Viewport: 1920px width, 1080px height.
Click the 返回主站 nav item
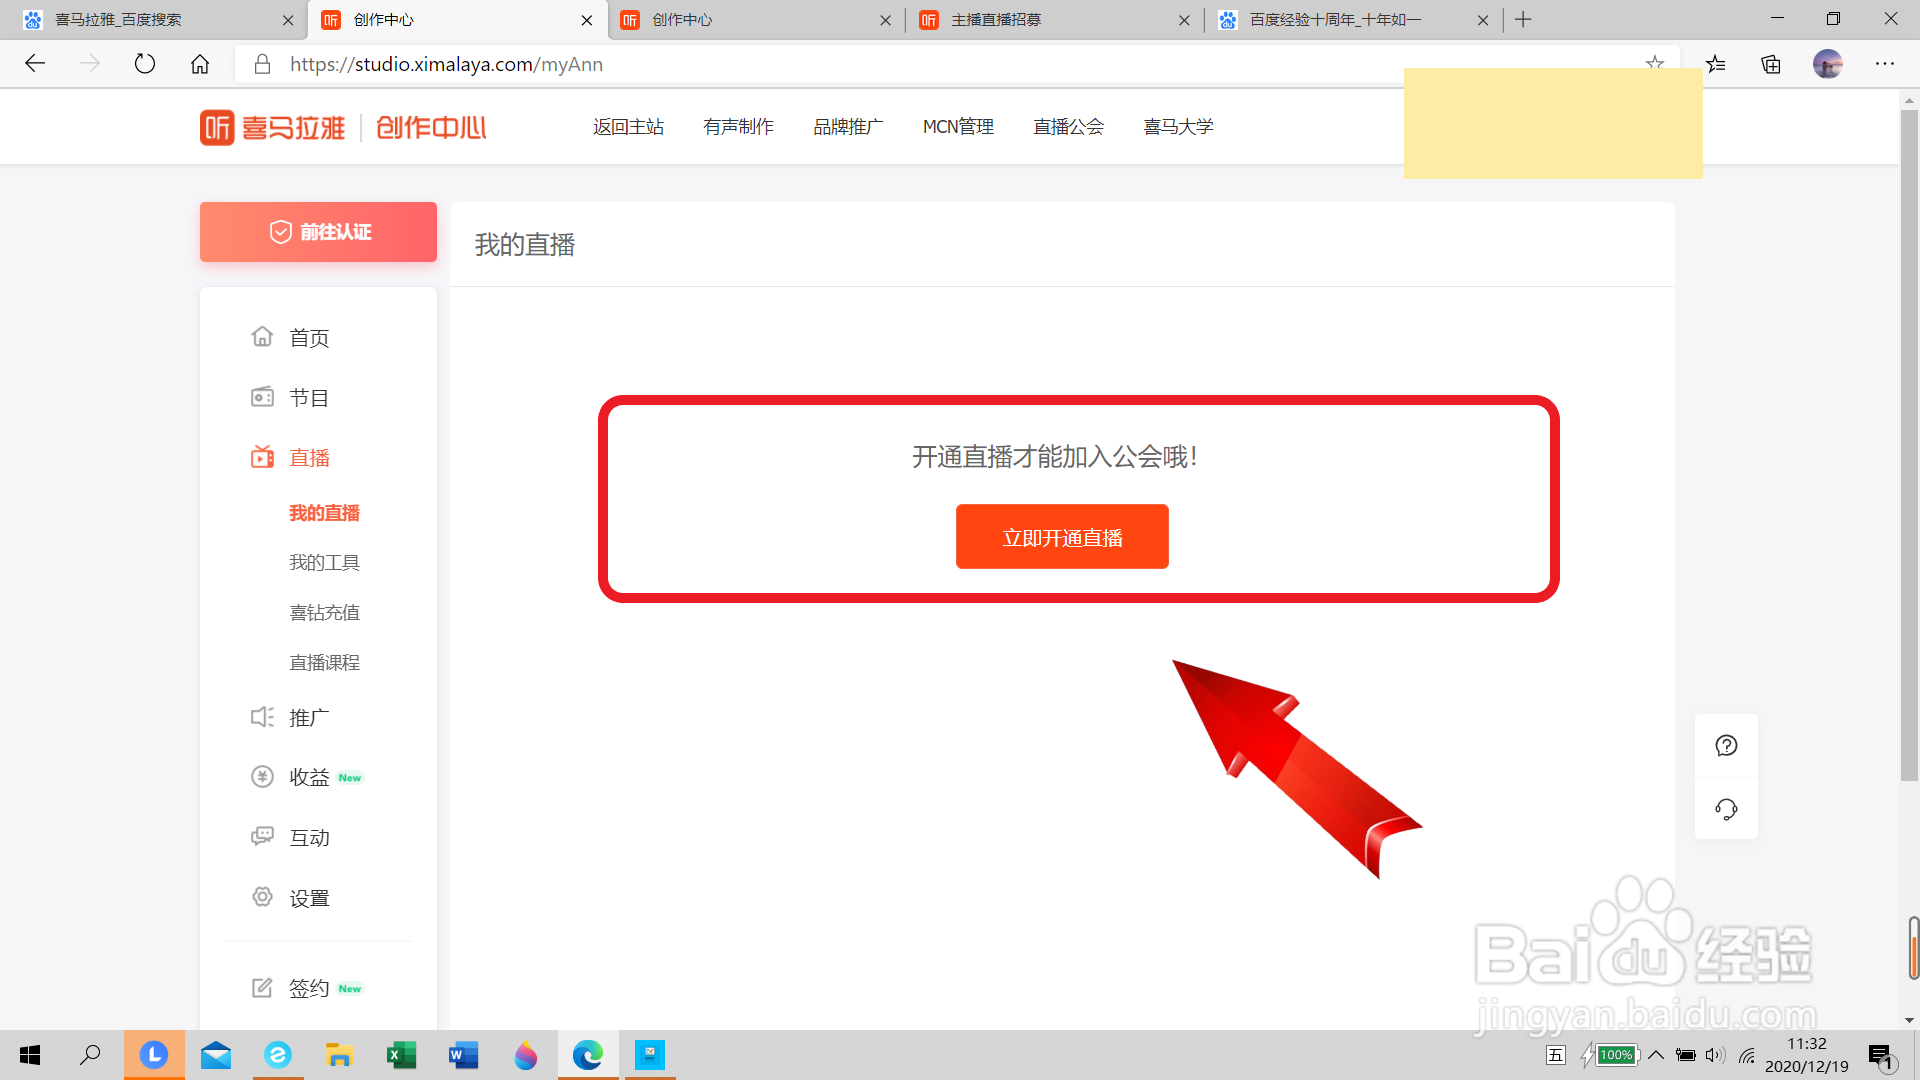[628, 127]
